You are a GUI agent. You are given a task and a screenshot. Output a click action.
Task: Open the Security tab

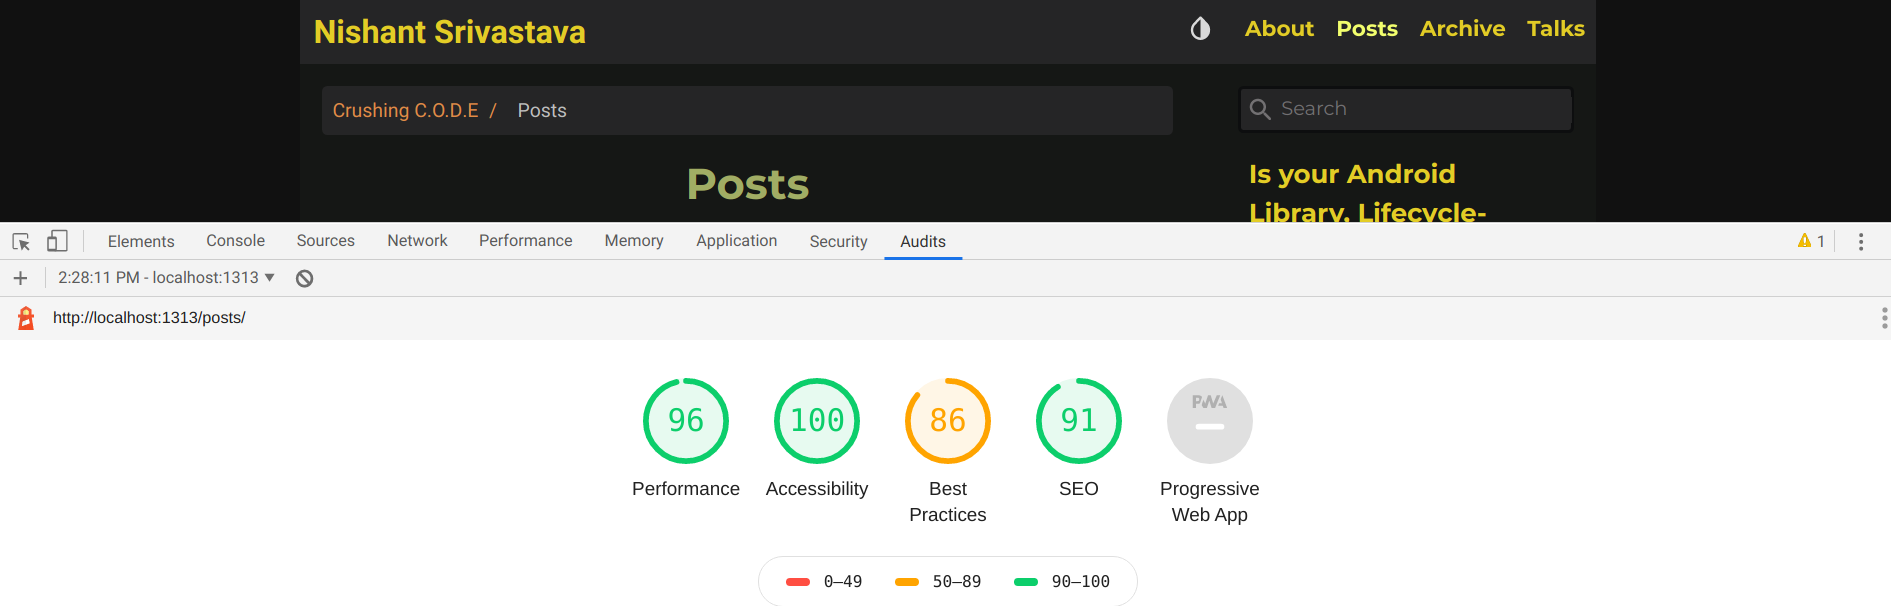tap(838, 241)
